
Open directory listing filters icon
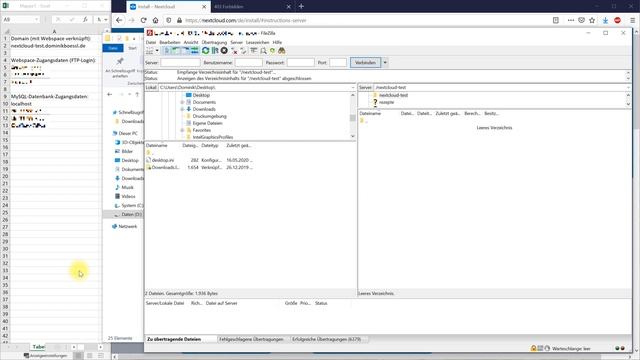pos(253,51)
